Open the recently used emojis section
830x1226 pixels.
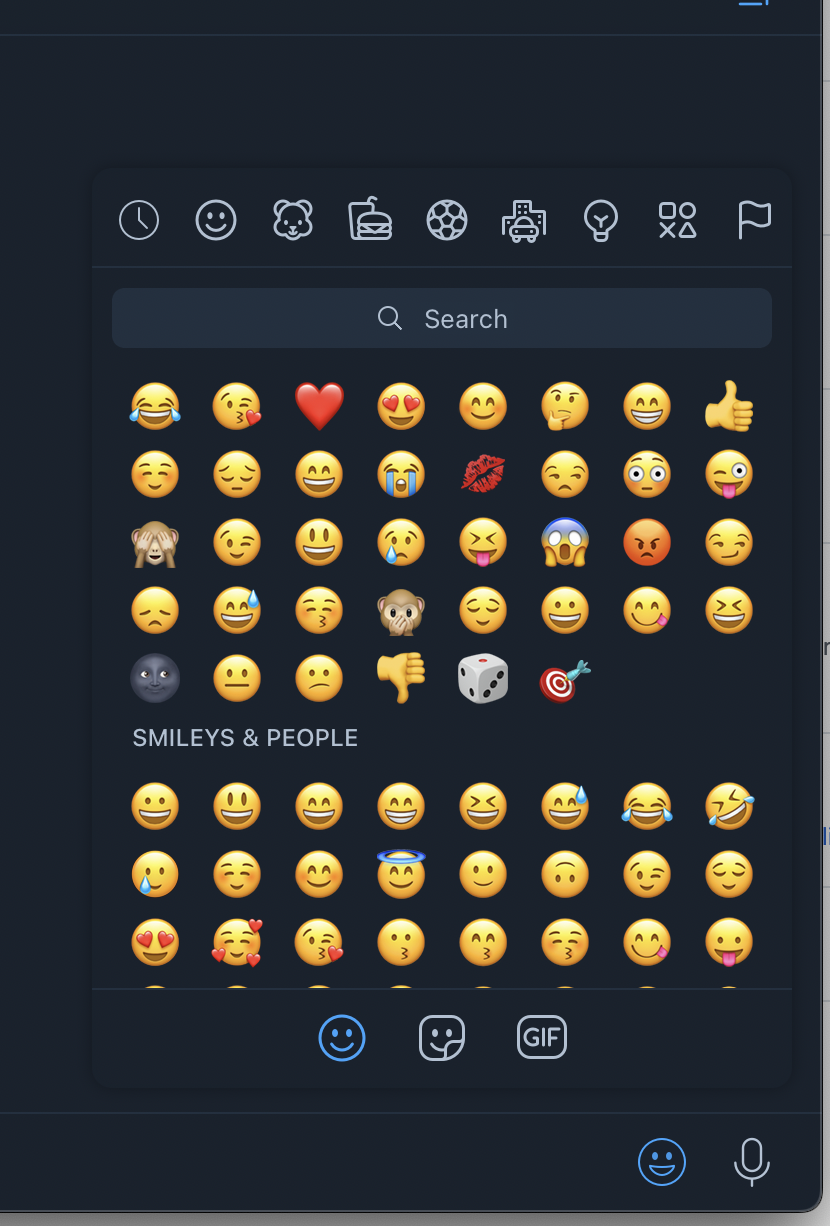click(140, 220)
